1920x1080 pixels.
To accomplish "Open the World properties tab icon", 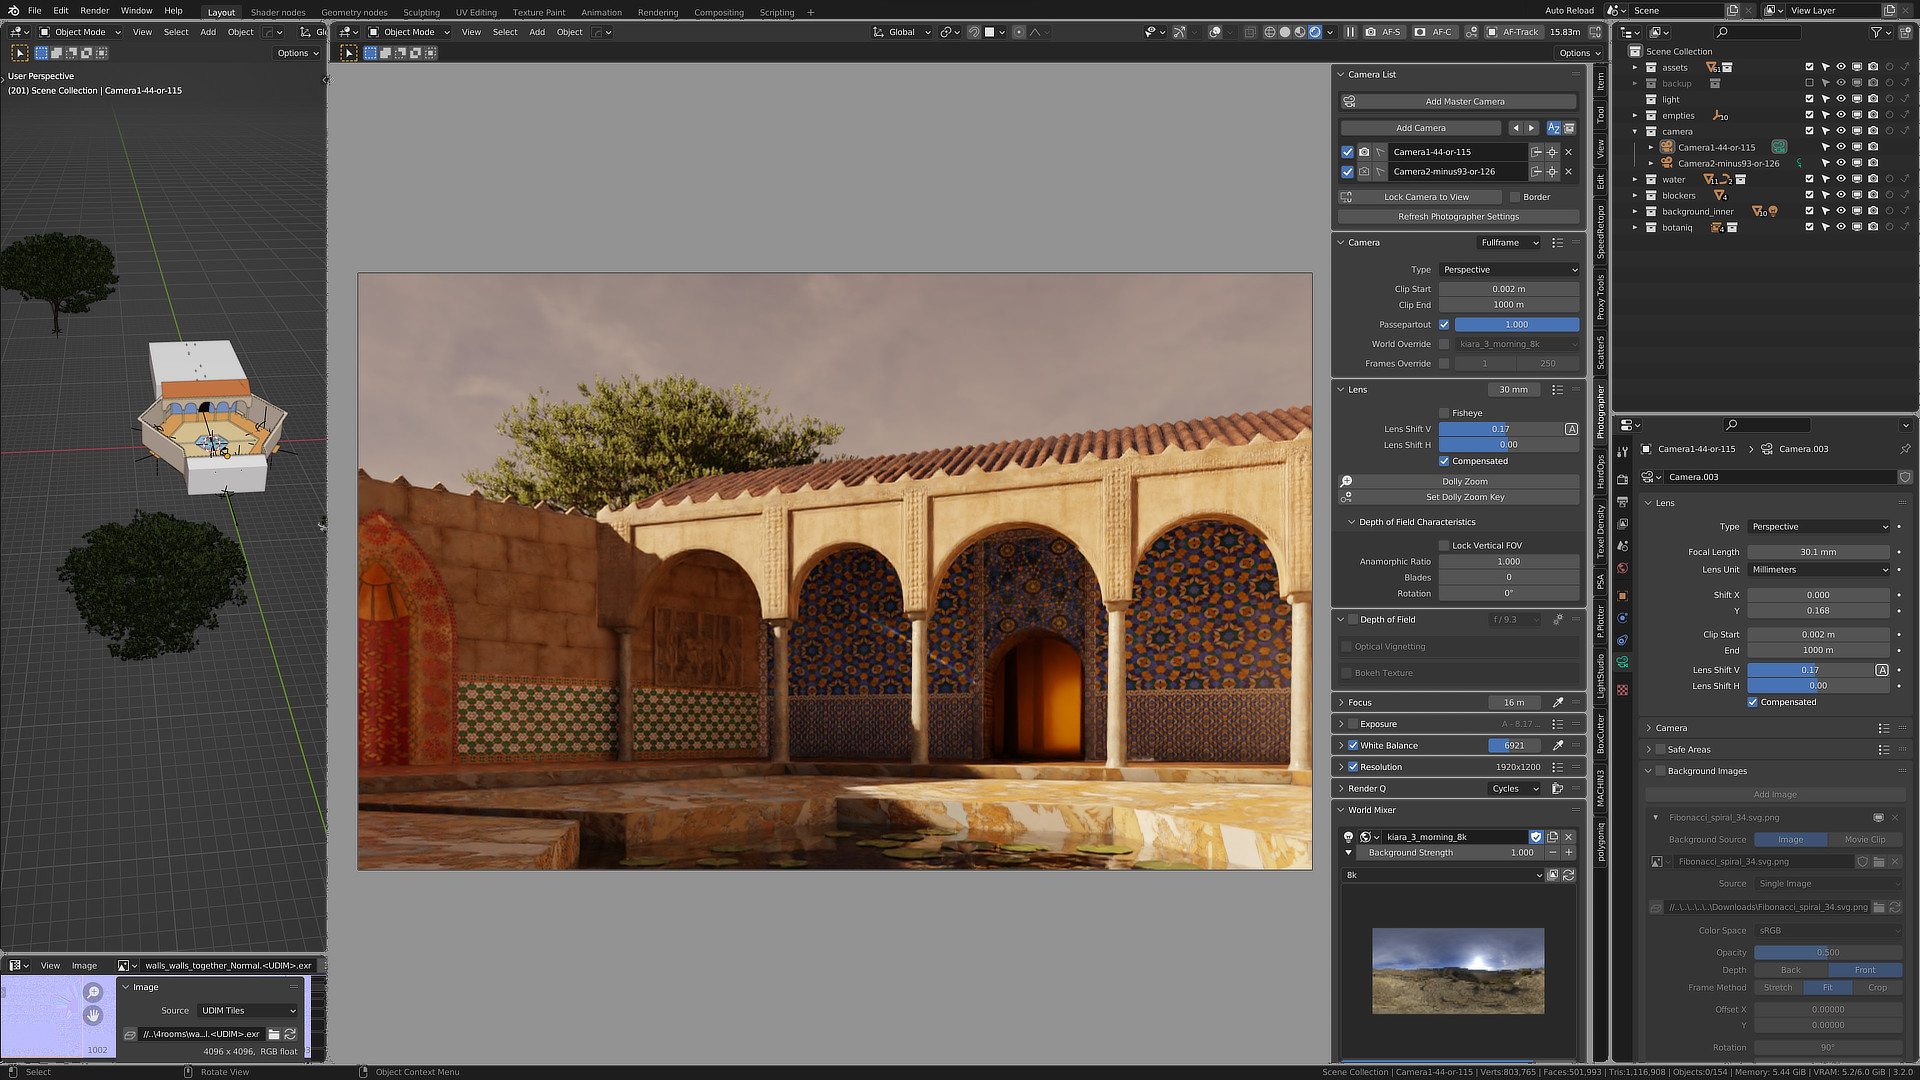I will pyautogui.click(x=1622, y=568).
